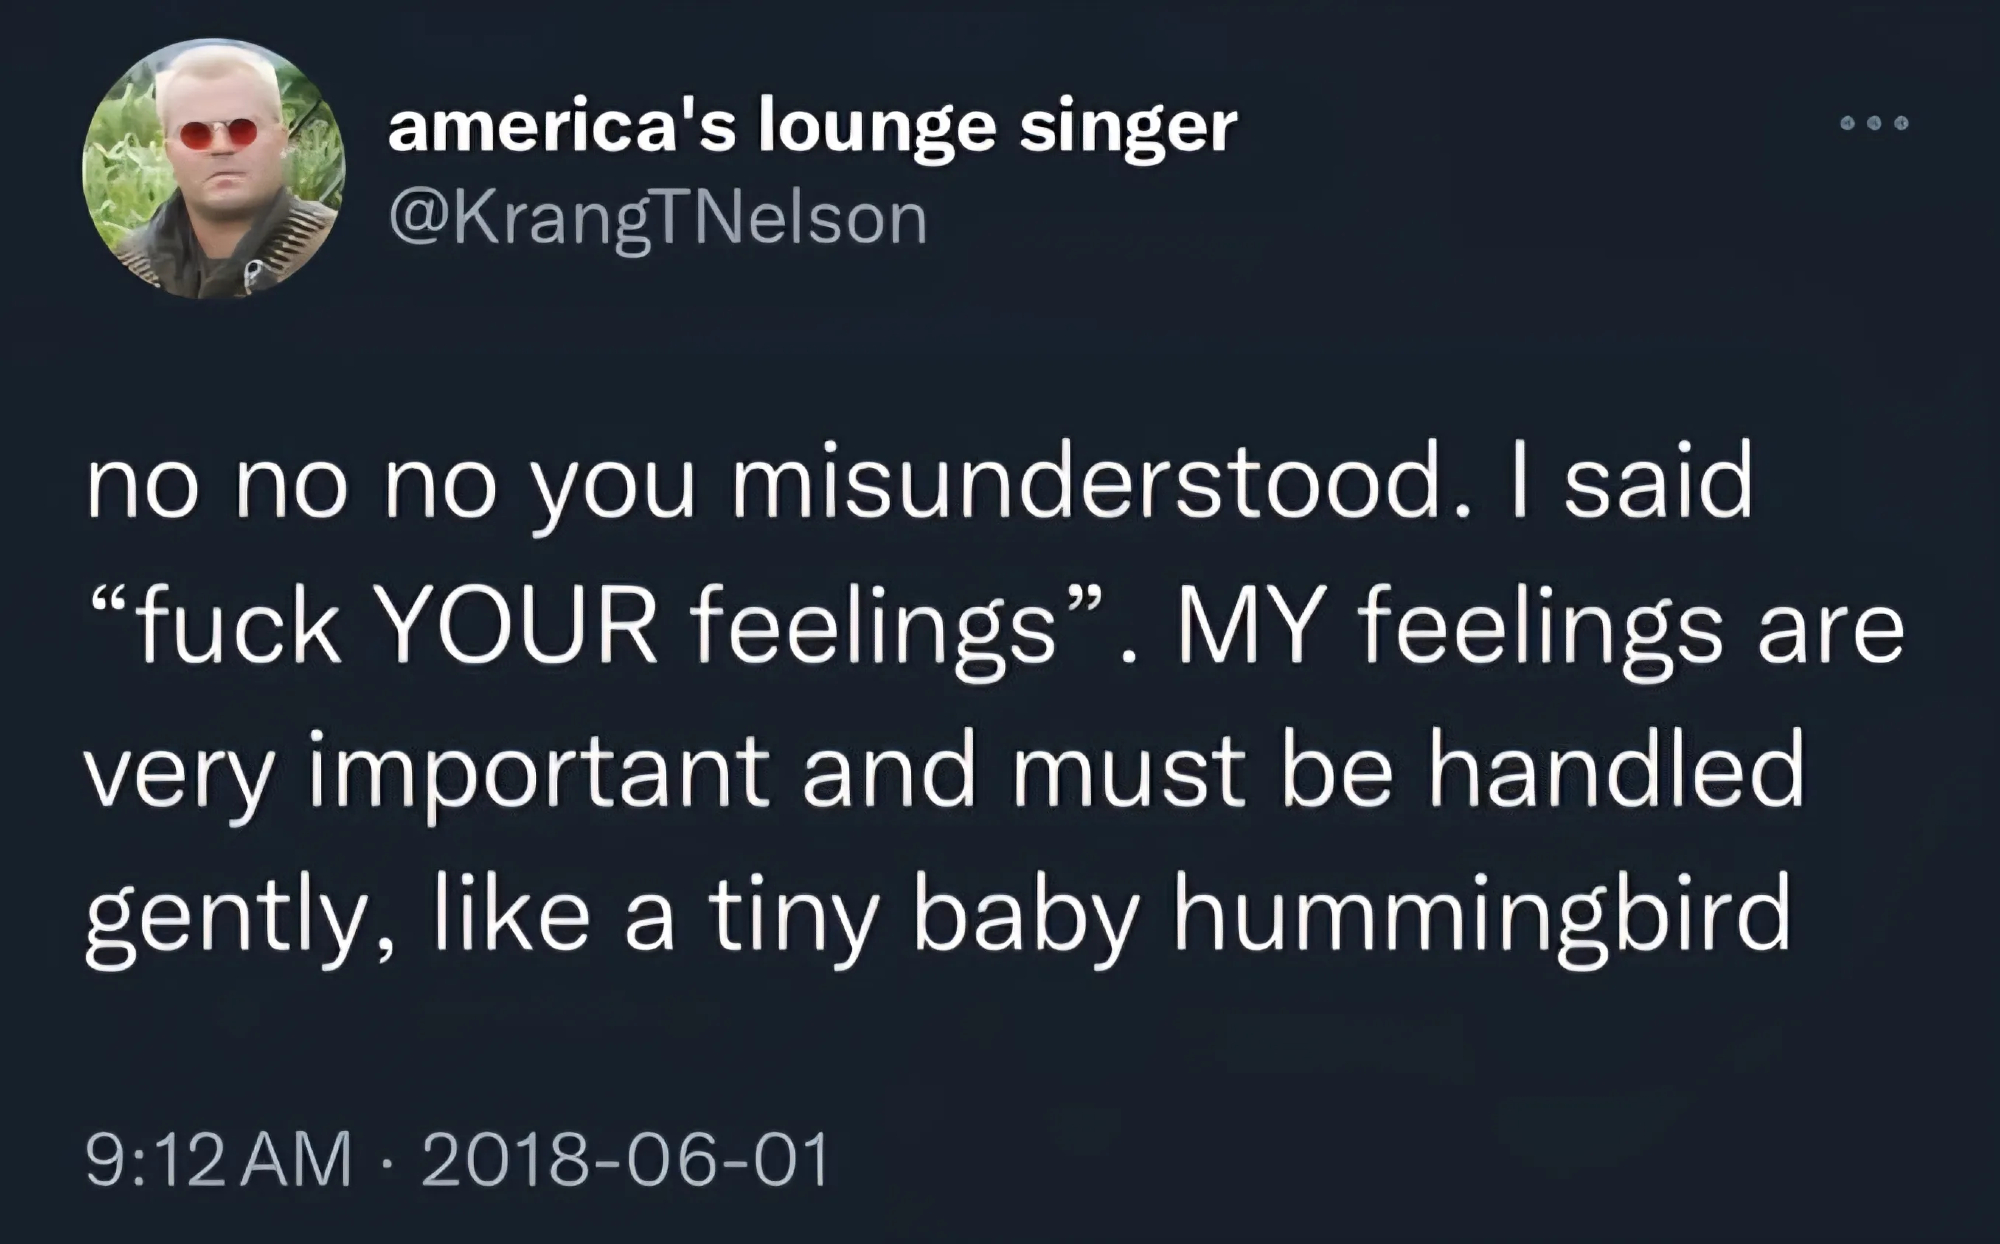This screenshot has height=1244, width=2000.
Task: Click the word "hummingbird" in the tweet
Action: click(x=1482, y=913)
